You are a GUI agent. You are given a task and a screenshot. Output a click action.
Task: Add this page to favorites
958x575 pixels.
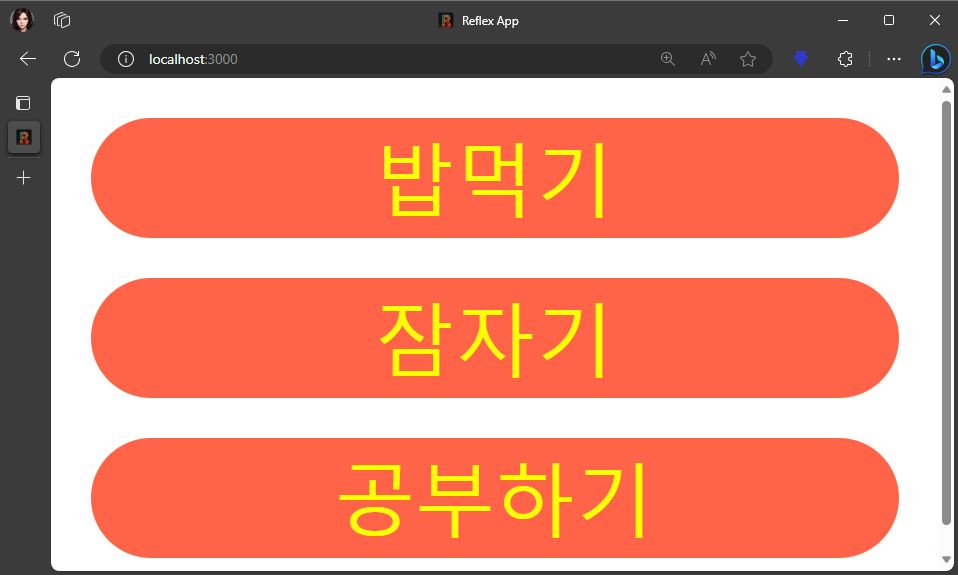748,59
